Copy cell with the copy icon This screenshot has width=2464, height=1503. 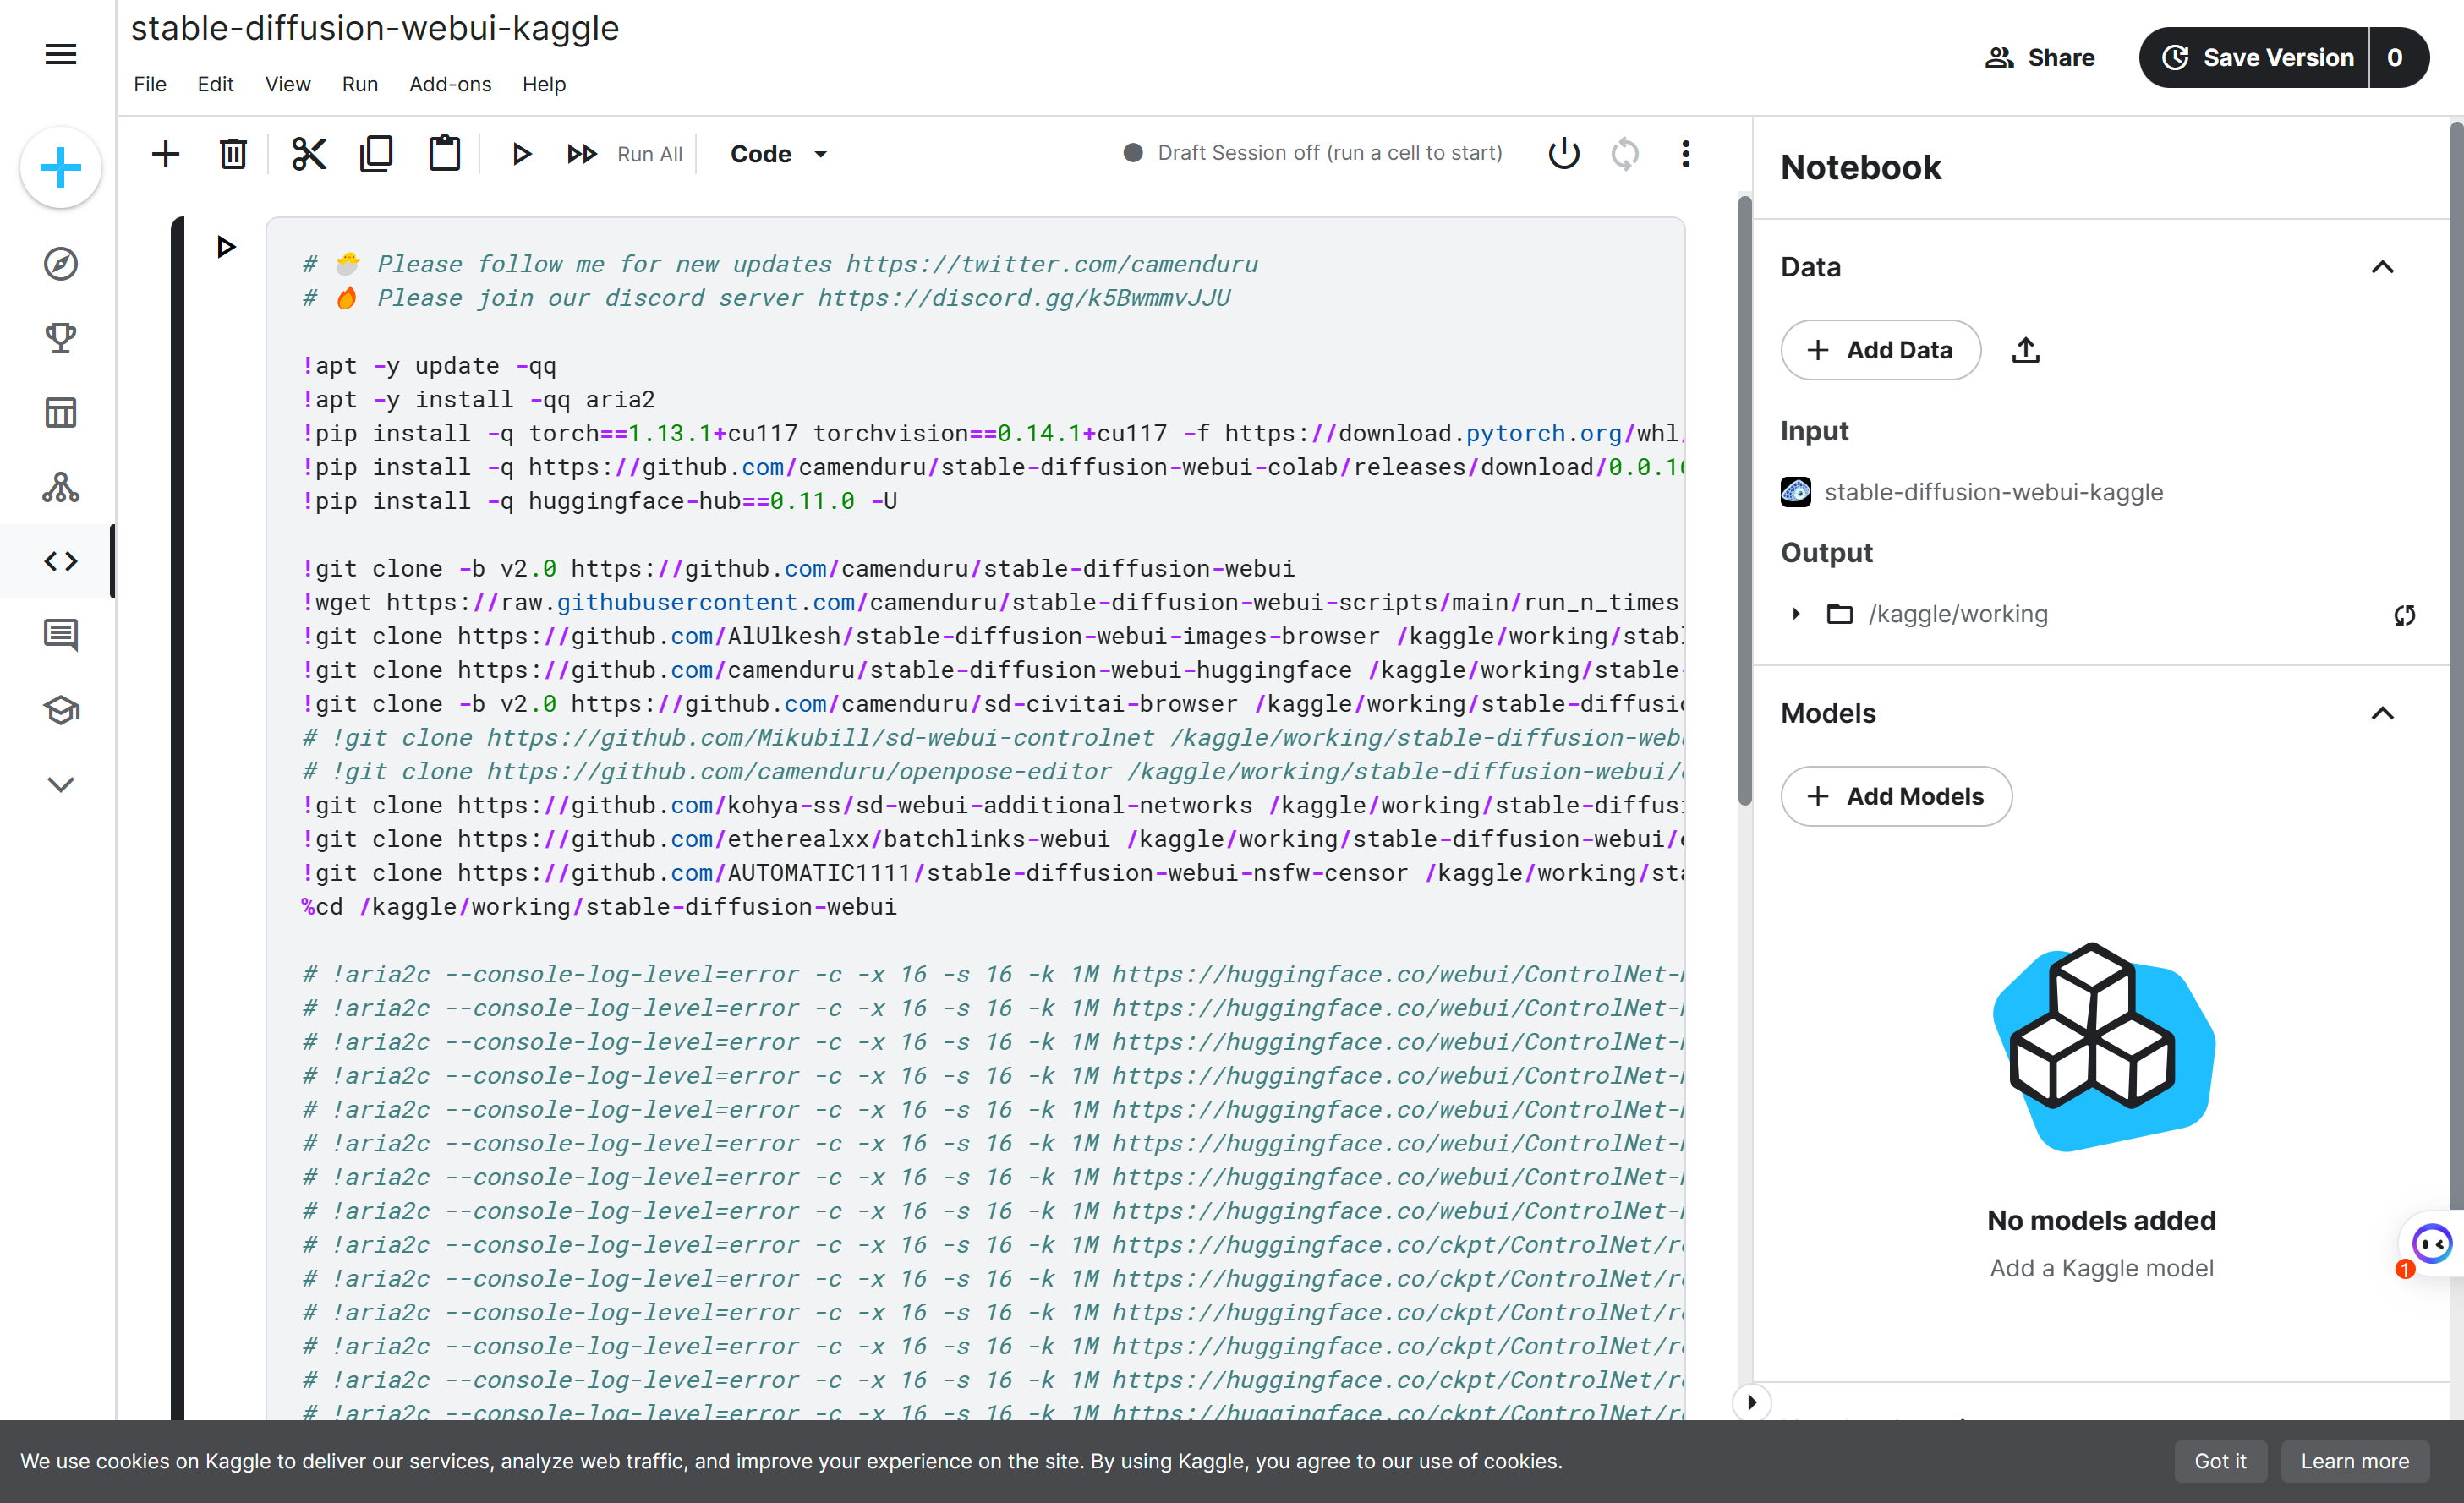[376, 154]
